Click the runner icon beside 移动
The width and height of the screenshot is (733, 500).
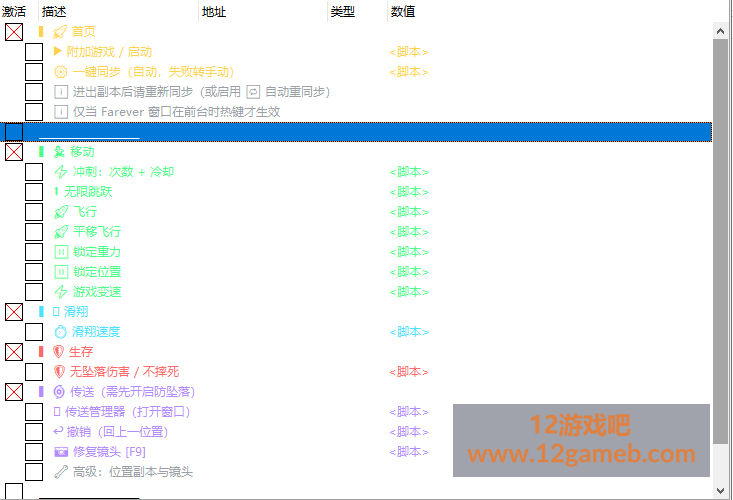coord(59,152)
